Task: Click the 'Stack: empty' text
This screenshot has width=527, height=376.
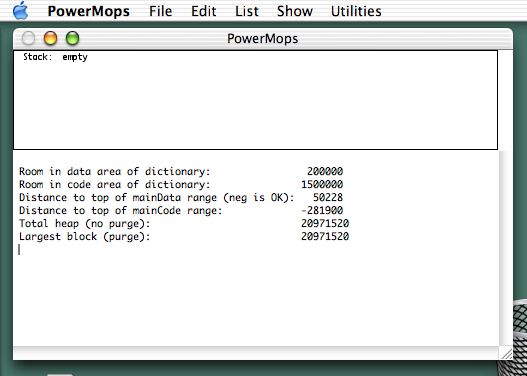Action: coord(55,57)
